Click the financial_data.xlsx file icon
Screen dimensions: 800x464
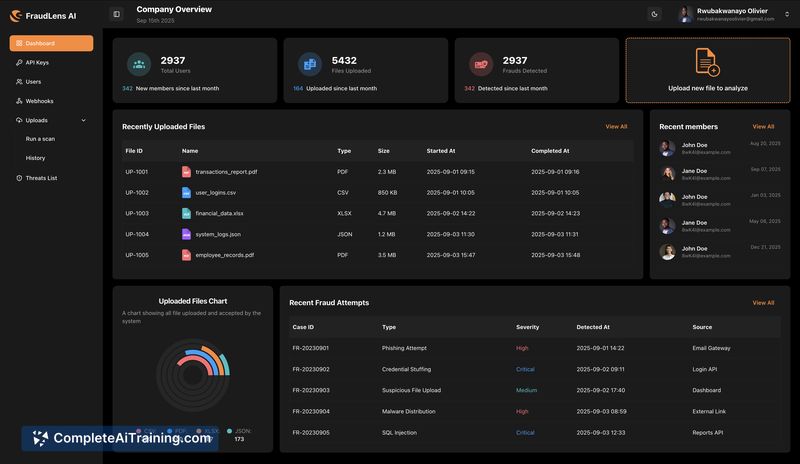(x=186, y=214)
